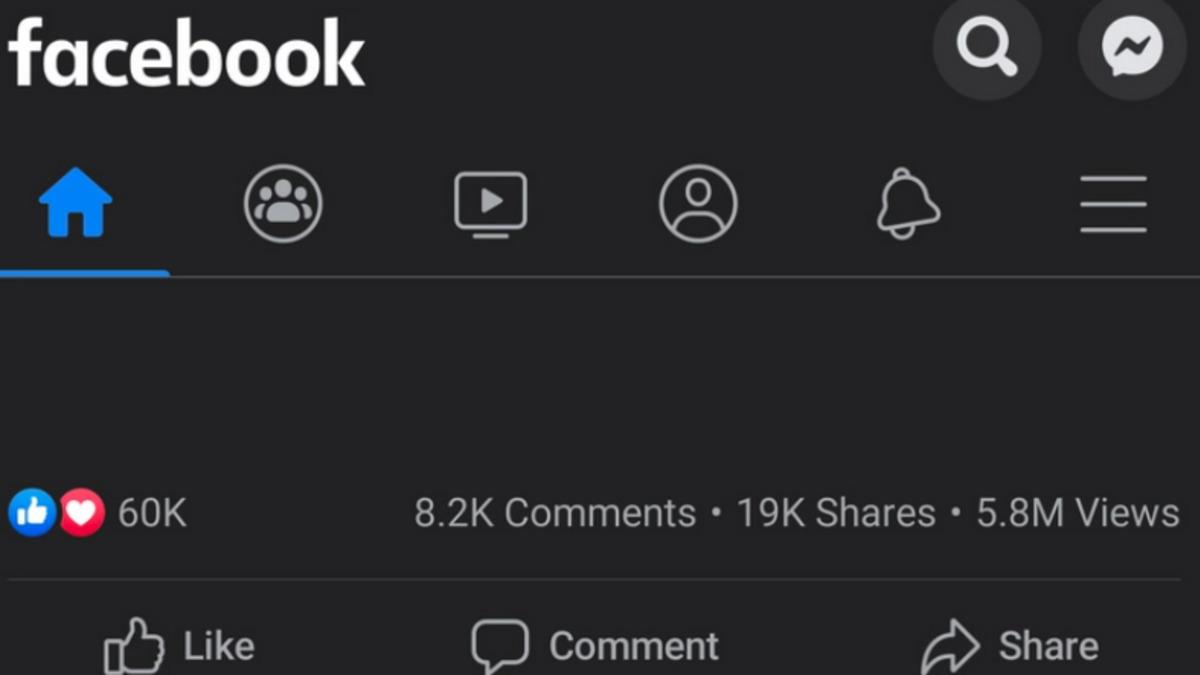The height and width of the screenshot is (675, 1200).
Task: Open the Groups tab
Action: click(x=283, y=203)
